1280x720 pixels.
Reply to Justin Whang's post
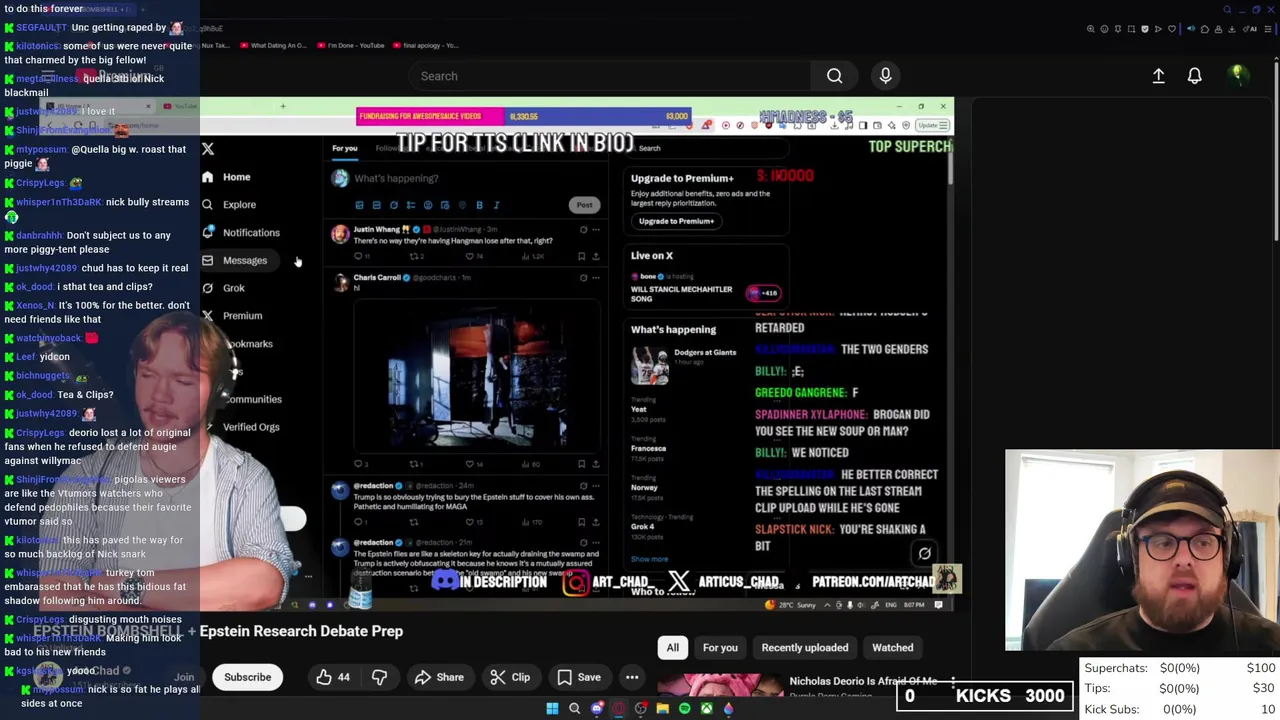359,256
